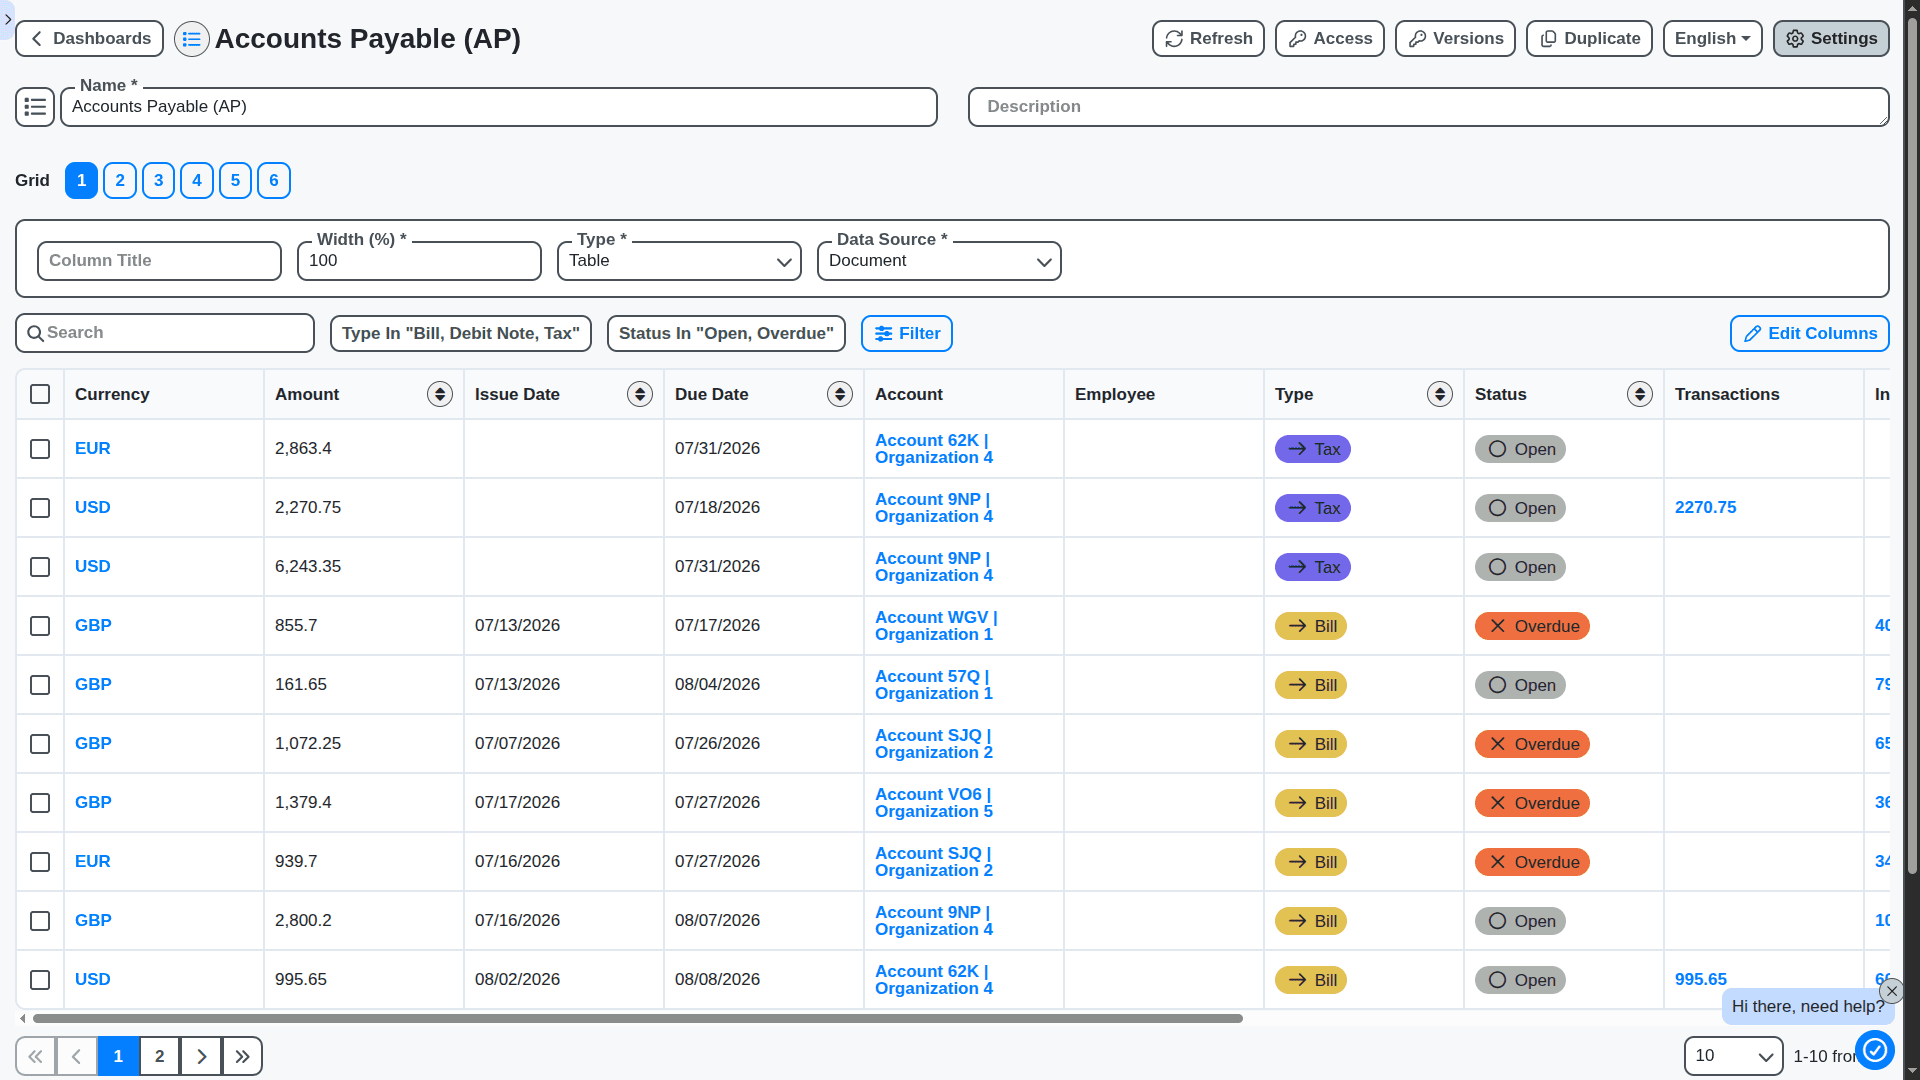Click the Column Title input field
This screenshot has height=1080, width=1920.
(x=159, y=261)
